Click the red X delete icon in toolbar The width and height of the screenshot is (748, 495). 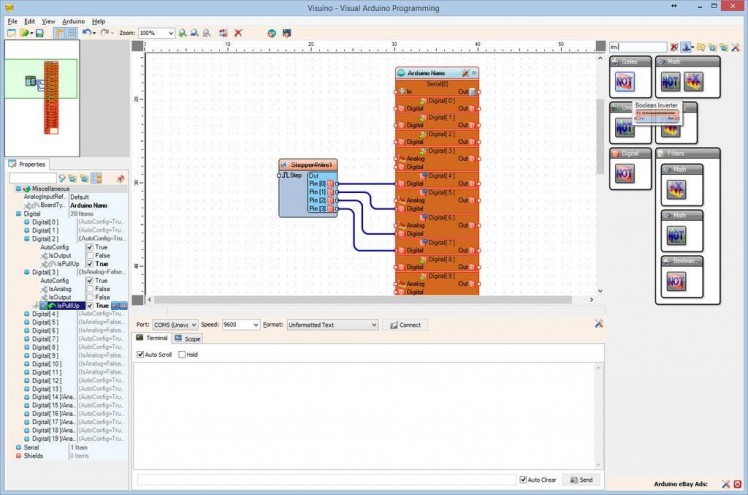click(x=238, y=33)
